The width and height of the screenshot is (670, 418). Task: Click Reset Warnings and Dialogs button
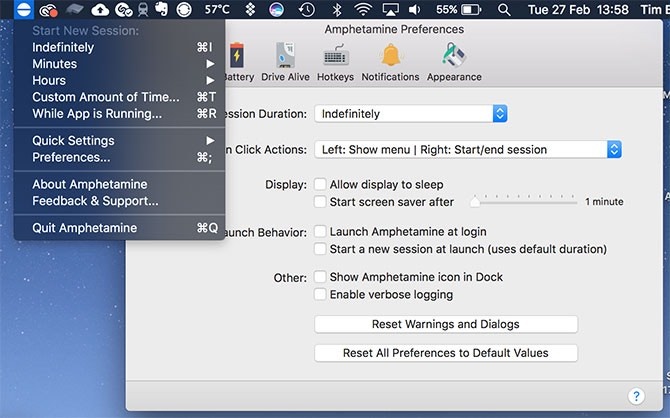446,325
